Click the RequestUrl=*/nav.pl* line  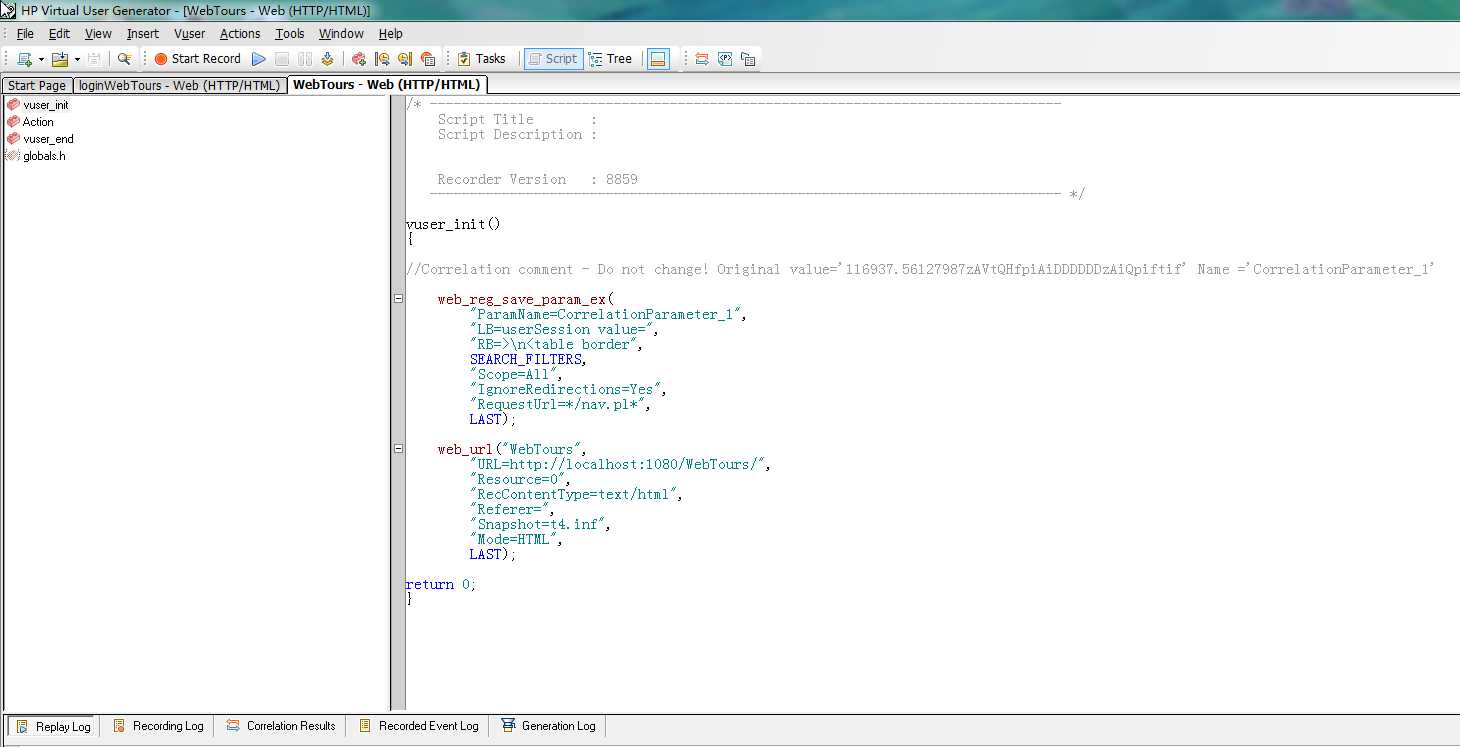click(x=562, y=404)
